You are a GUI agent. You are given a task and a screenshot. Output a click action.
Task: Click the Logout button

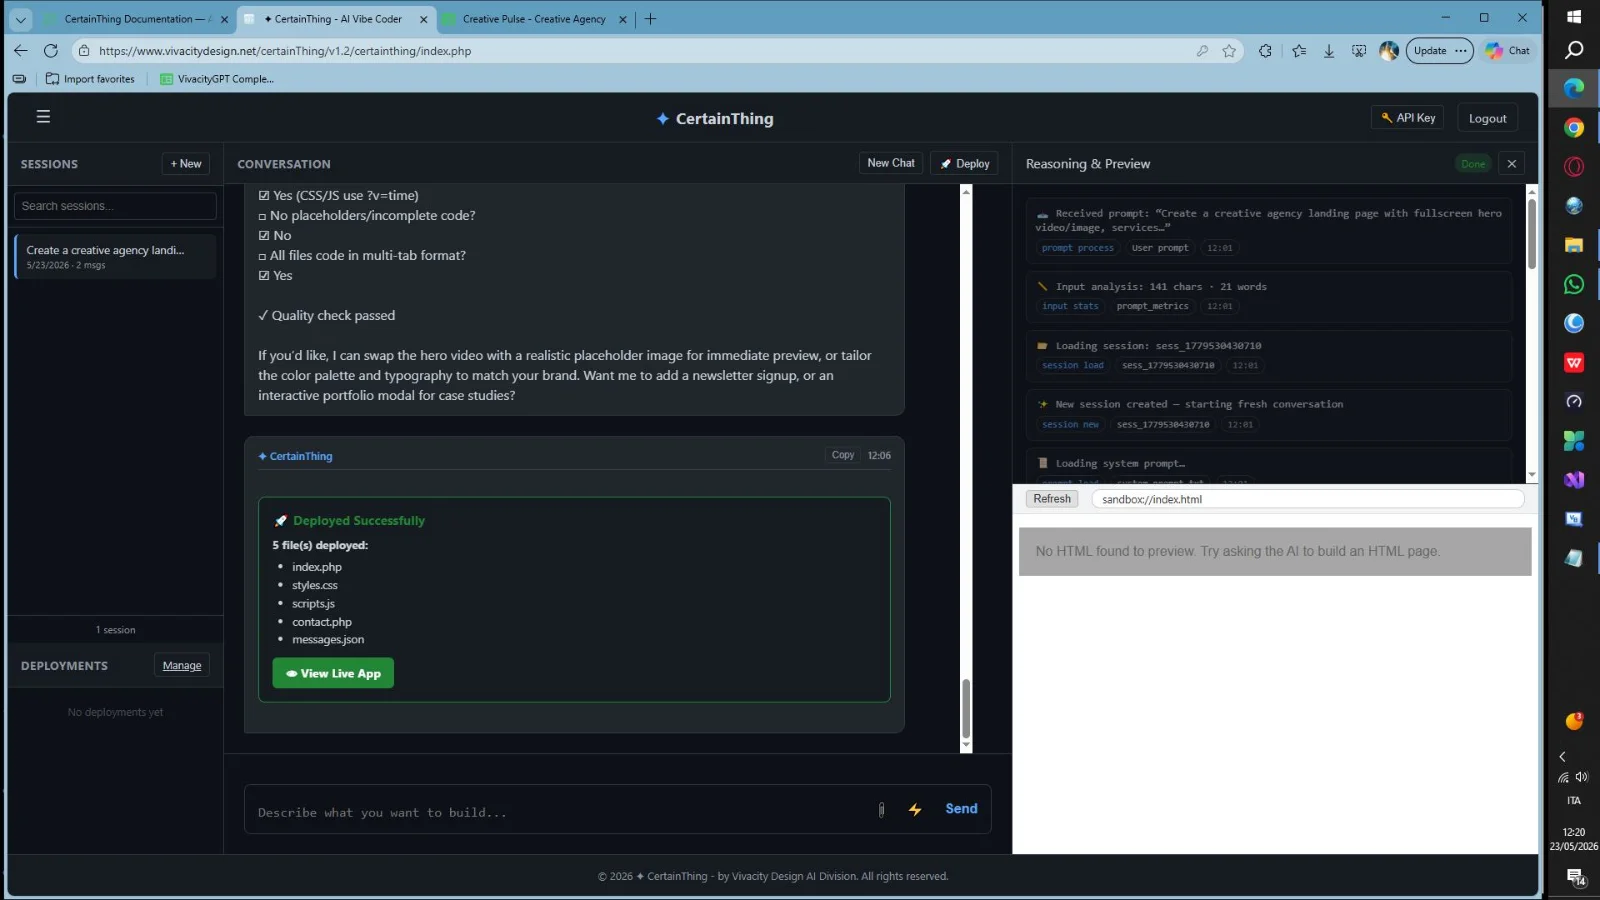(x=1487, y=118)
